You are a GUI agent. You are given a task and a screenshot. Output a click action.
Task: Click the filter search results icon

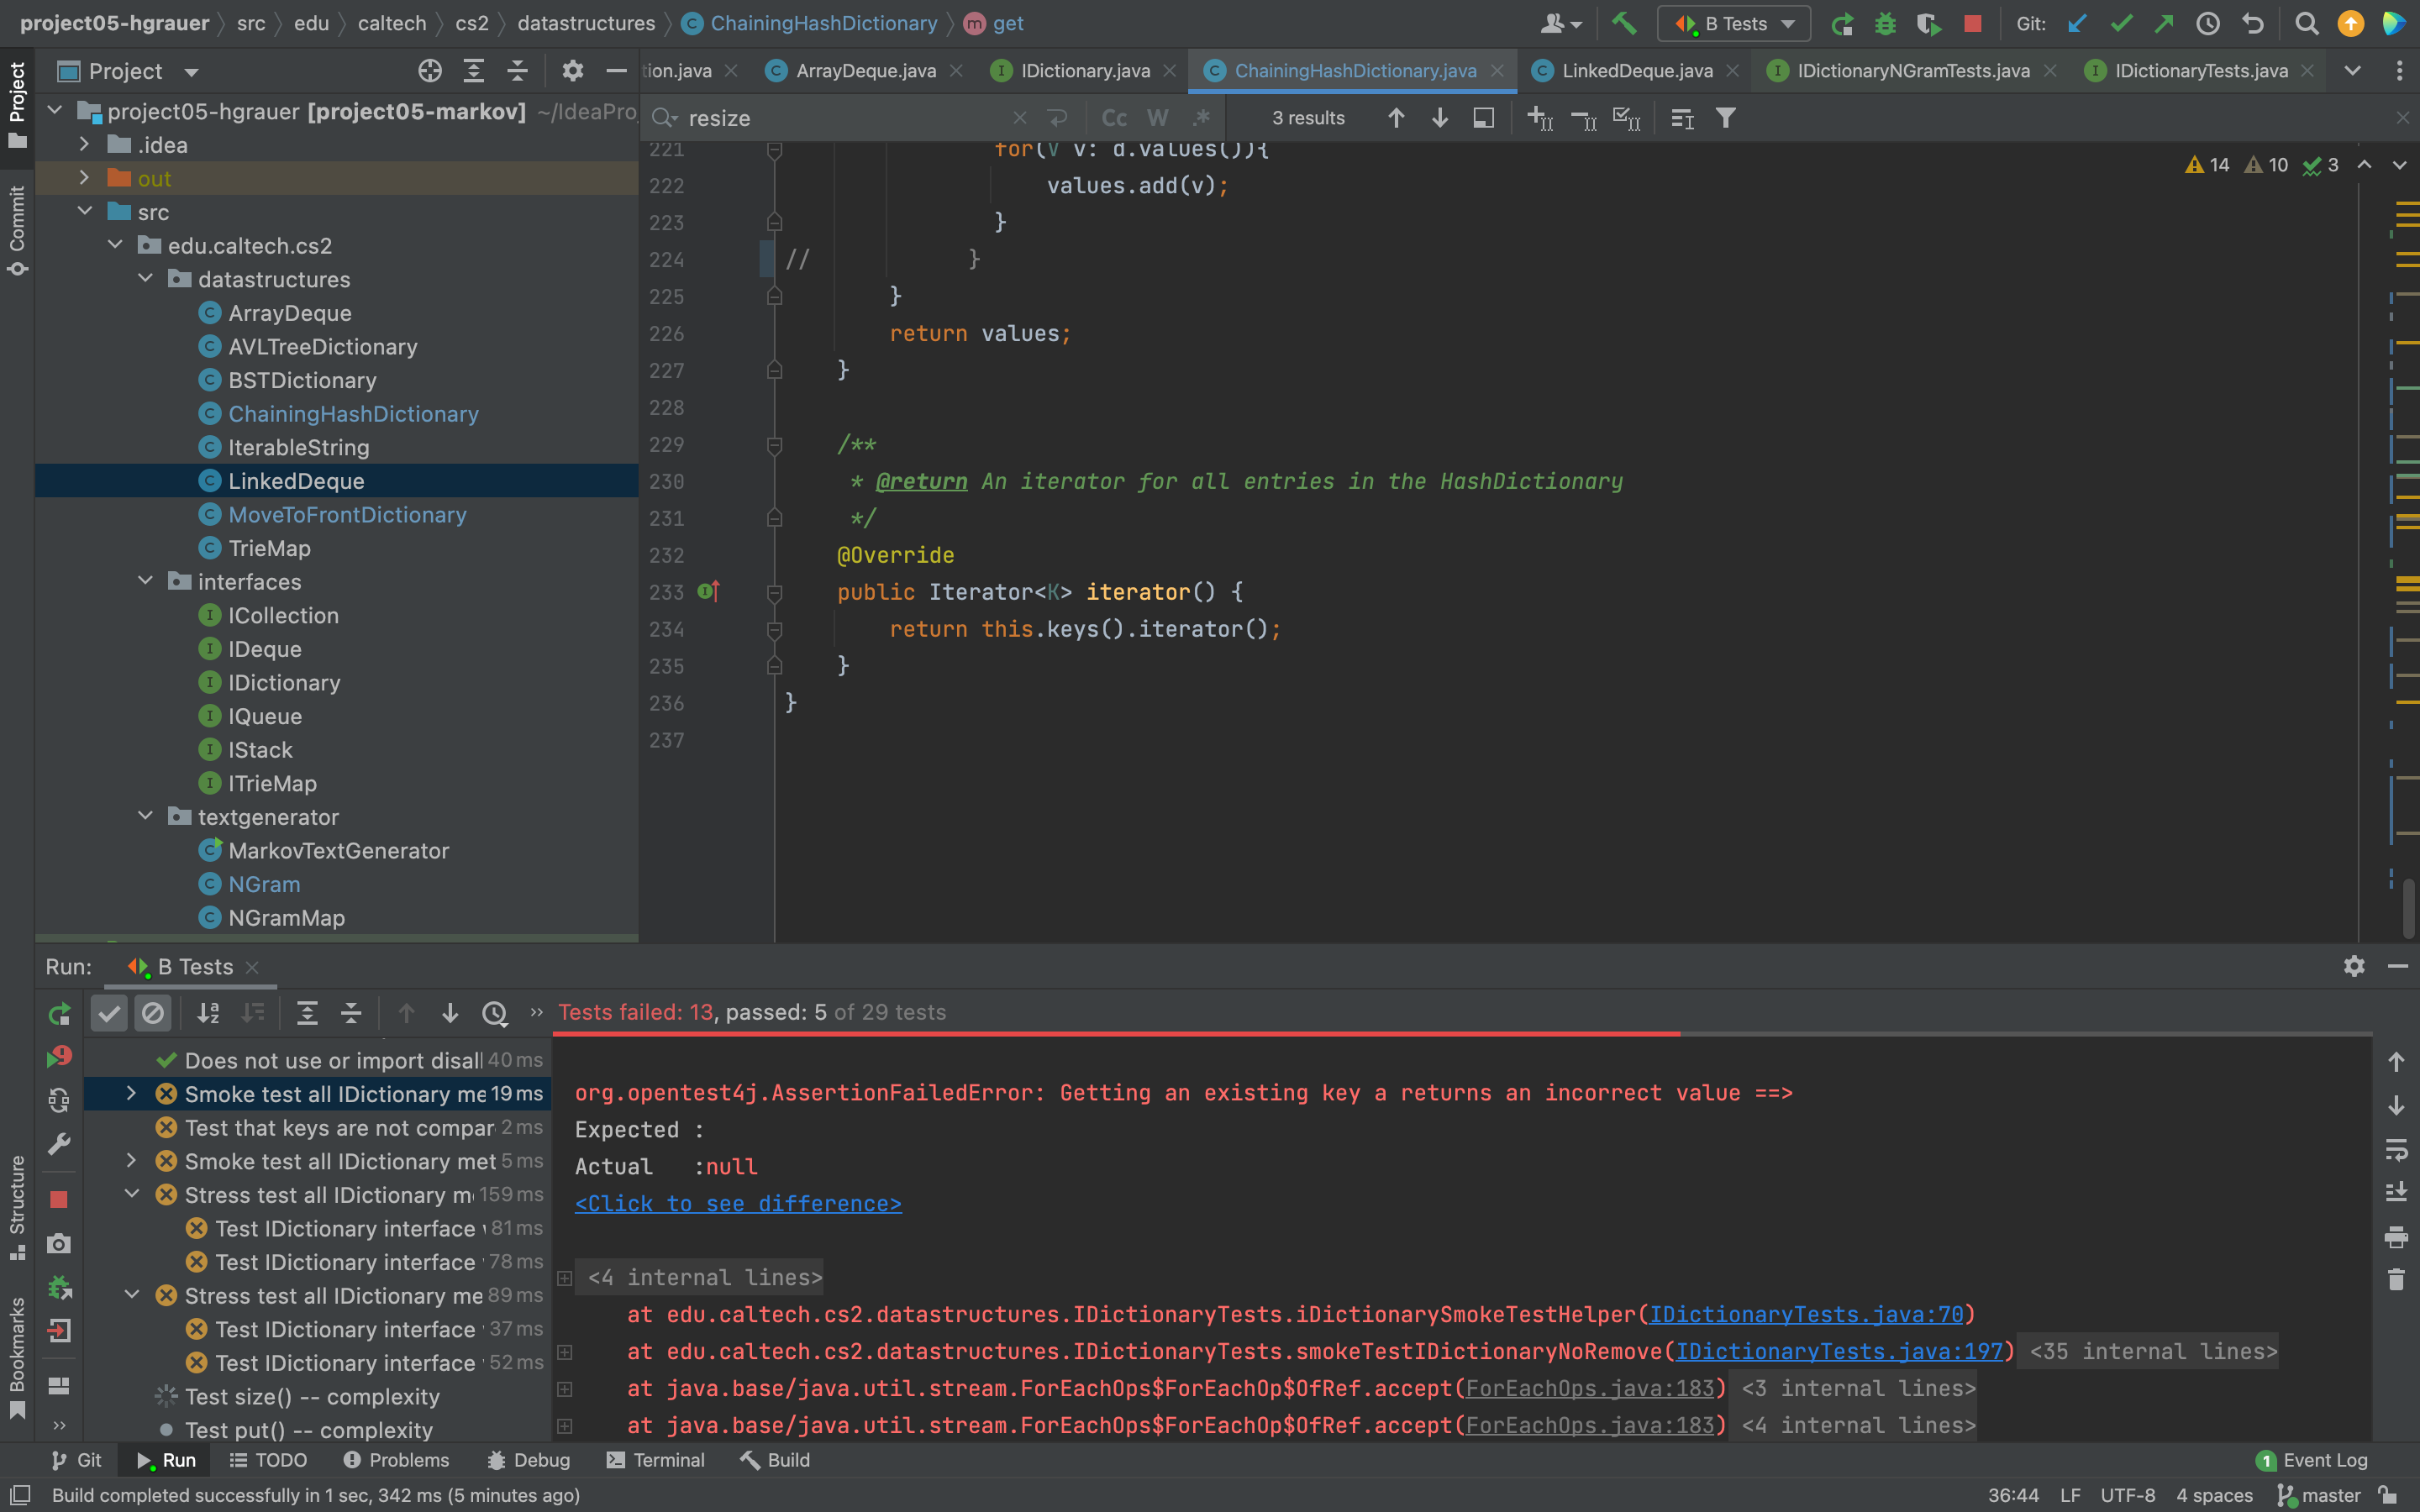(1725, 118)
